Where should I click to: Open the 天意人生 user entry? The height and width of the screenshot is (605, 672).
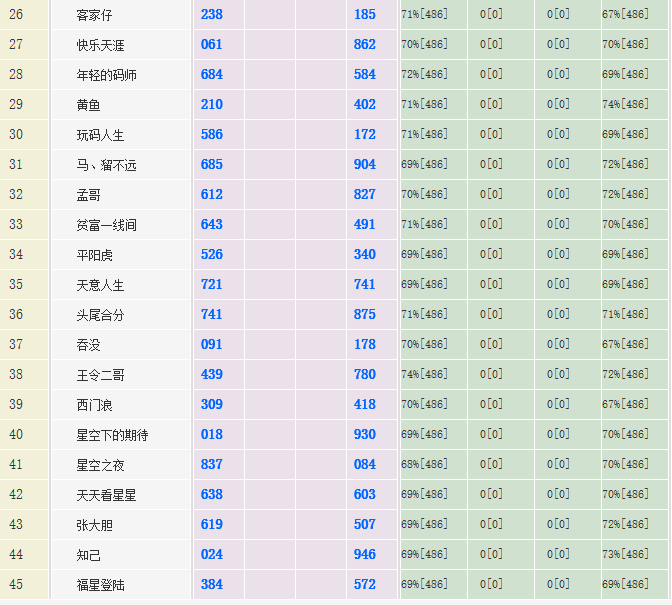tap(101, 285)
